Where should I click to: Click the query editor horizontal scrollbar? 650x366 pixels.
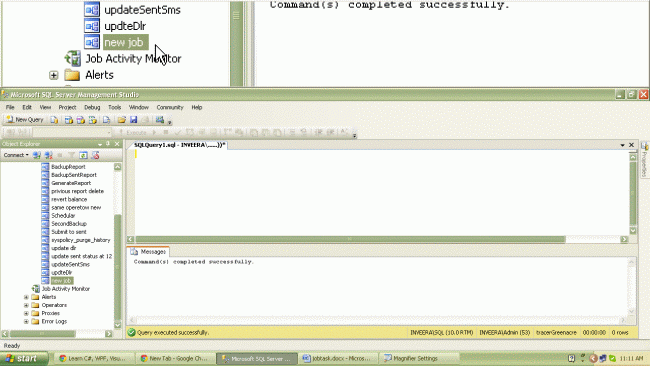(x=350, y=239)
